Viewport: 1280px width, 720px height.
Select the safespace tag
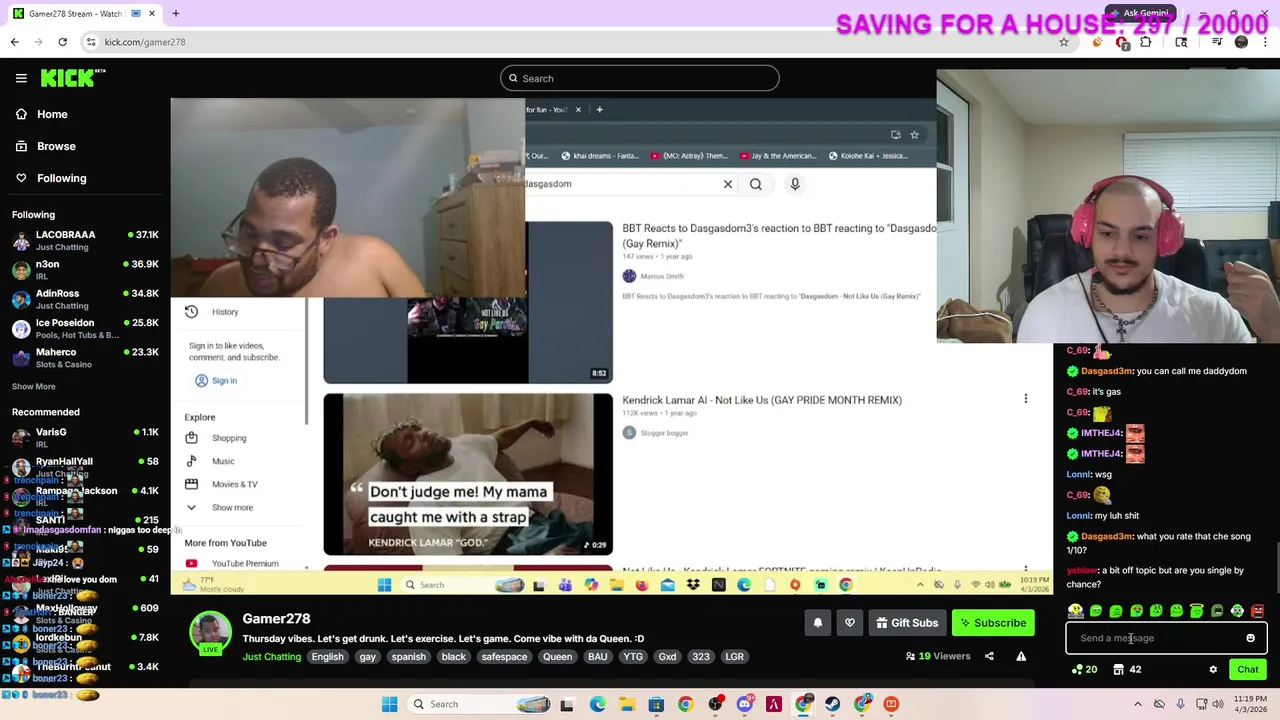coord(504,657)
